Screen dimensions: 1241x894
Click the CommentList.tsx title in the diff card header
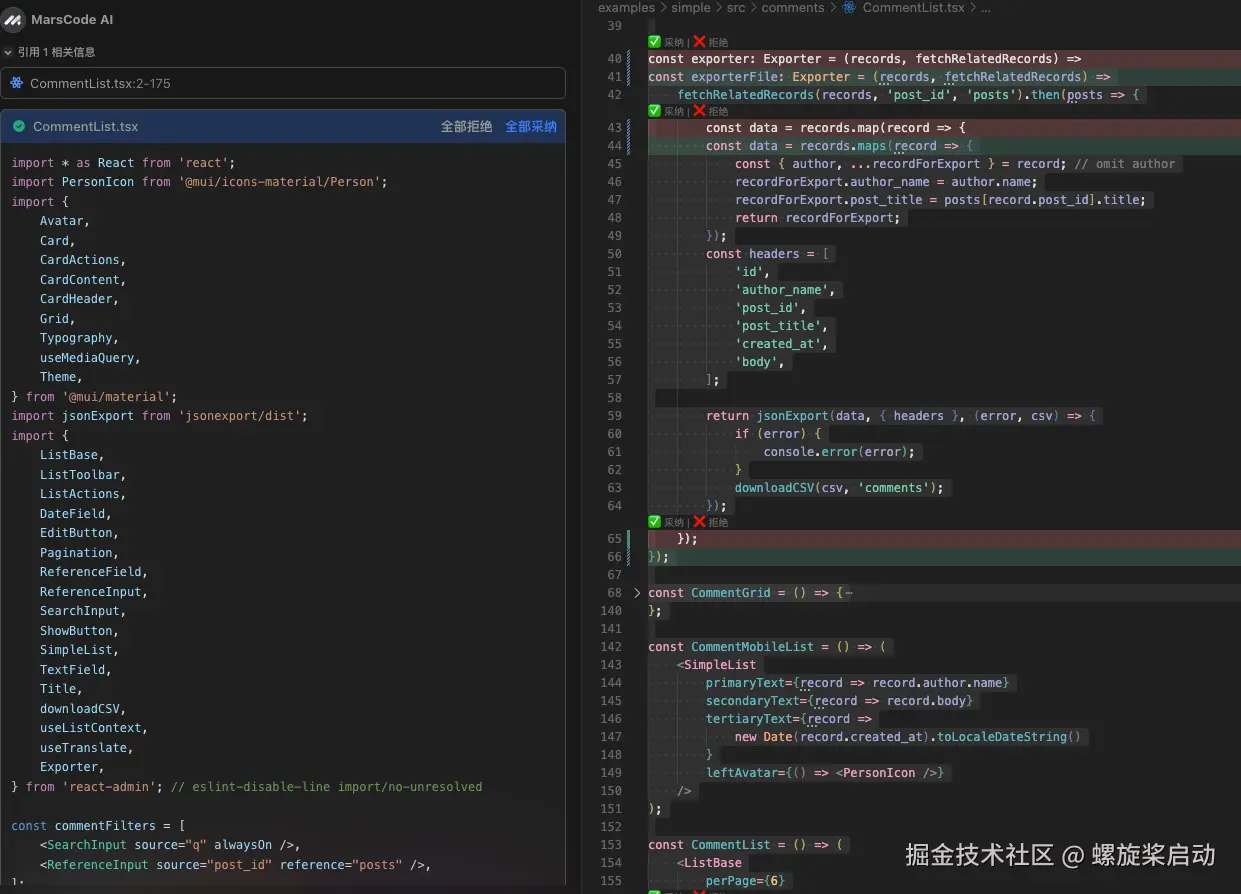click(x=85, y=127)
